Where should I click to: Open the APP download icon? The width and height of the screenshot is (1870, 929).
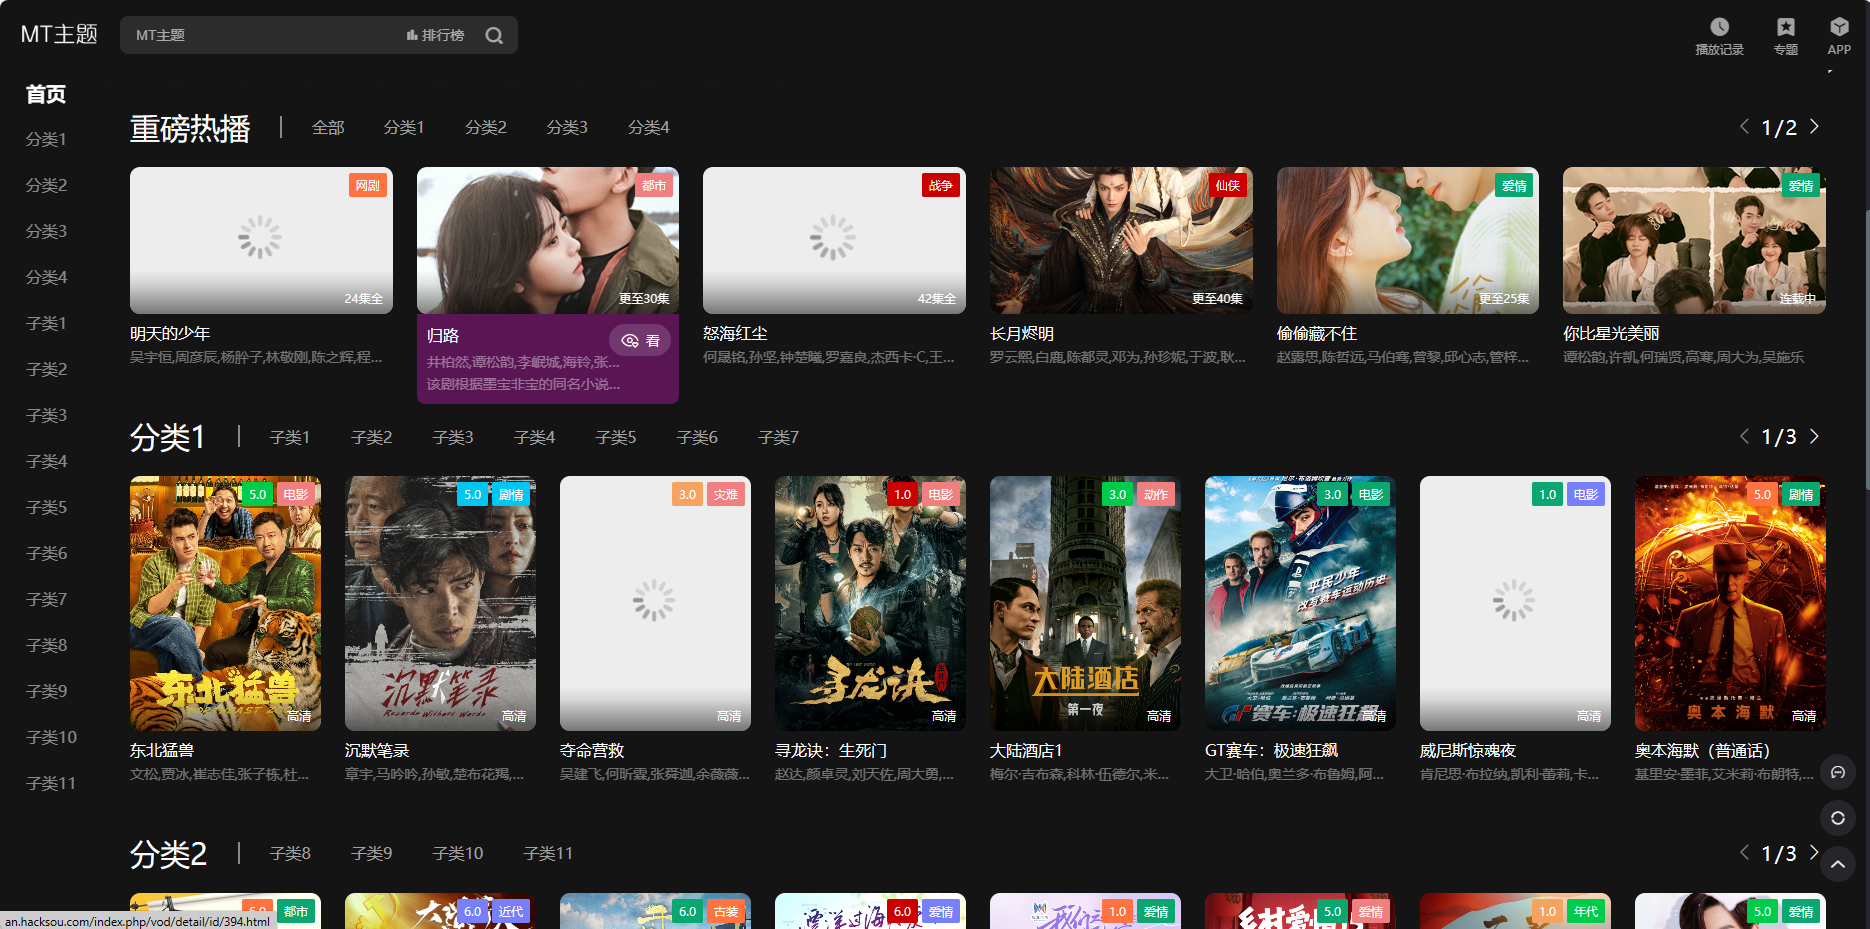1839,36
